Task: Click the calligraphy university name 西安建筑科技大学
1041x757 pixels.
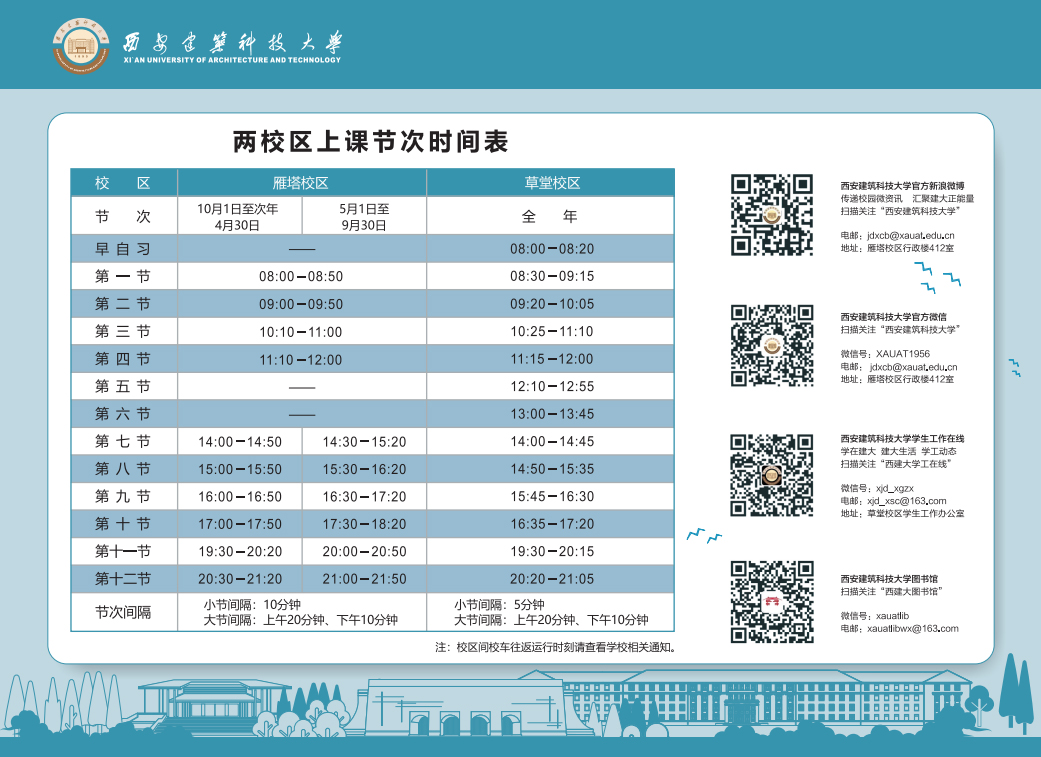Action: coord(232,42)
